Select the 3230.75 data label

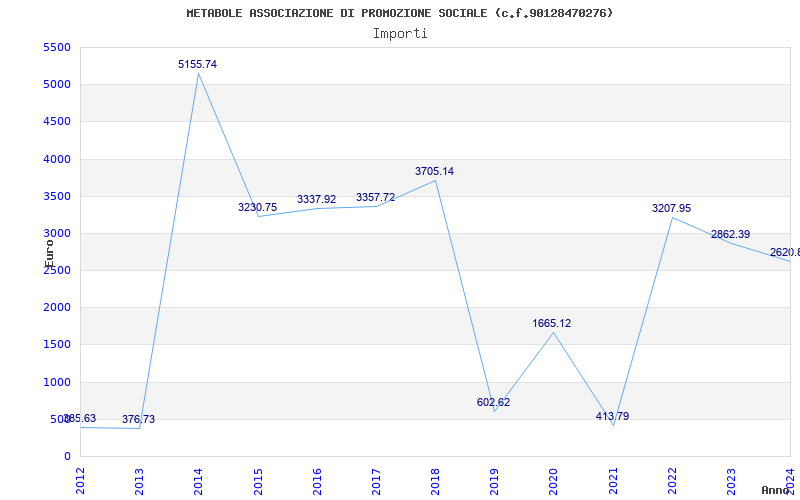pyautogui.click(x=258, y=207)
